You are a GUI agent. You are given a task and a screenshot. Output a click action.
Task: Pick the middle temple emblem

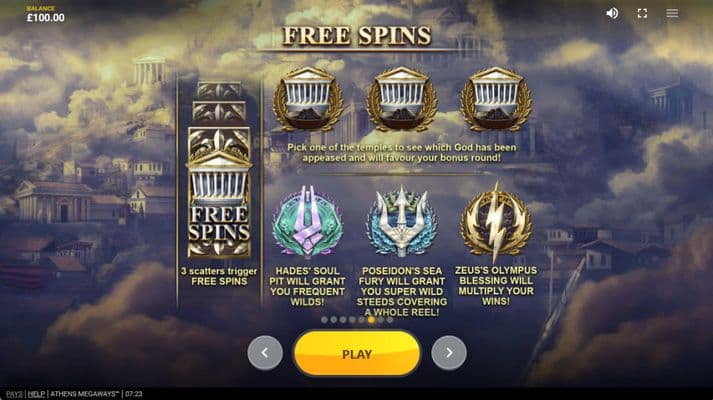[x=402, y=100]
